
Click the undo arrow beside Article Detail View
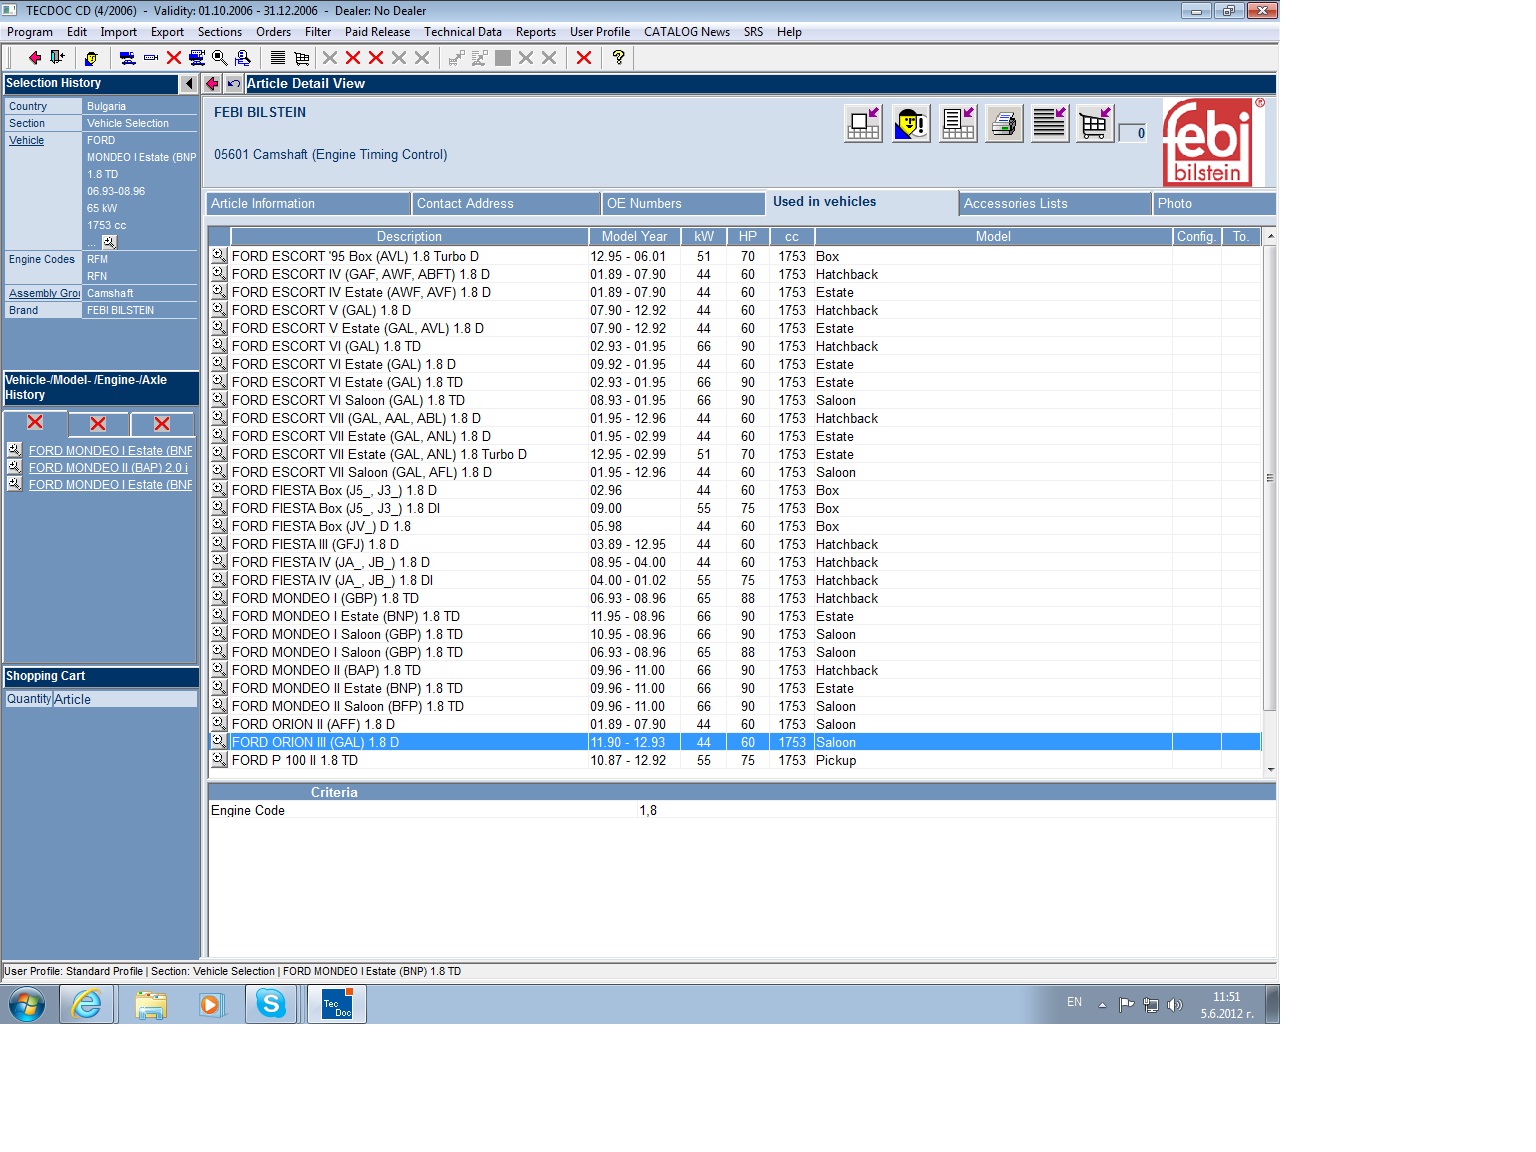click(234, 84)
